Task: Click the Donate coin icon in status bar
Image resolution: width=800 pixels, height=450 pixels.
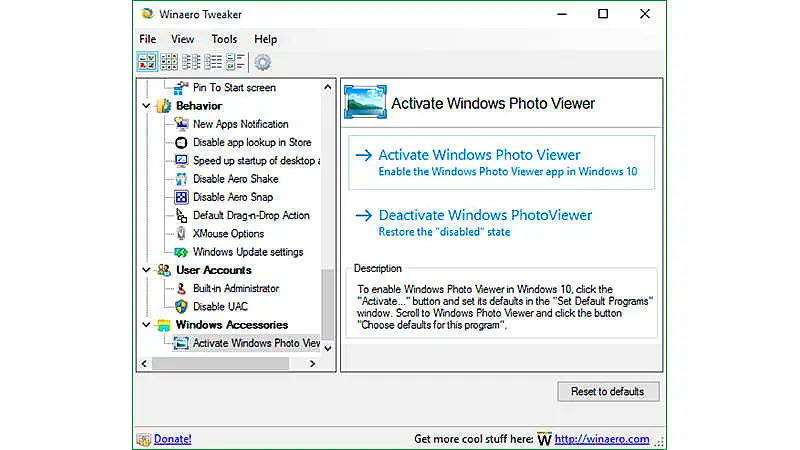Action: click(x=143, y=439)
